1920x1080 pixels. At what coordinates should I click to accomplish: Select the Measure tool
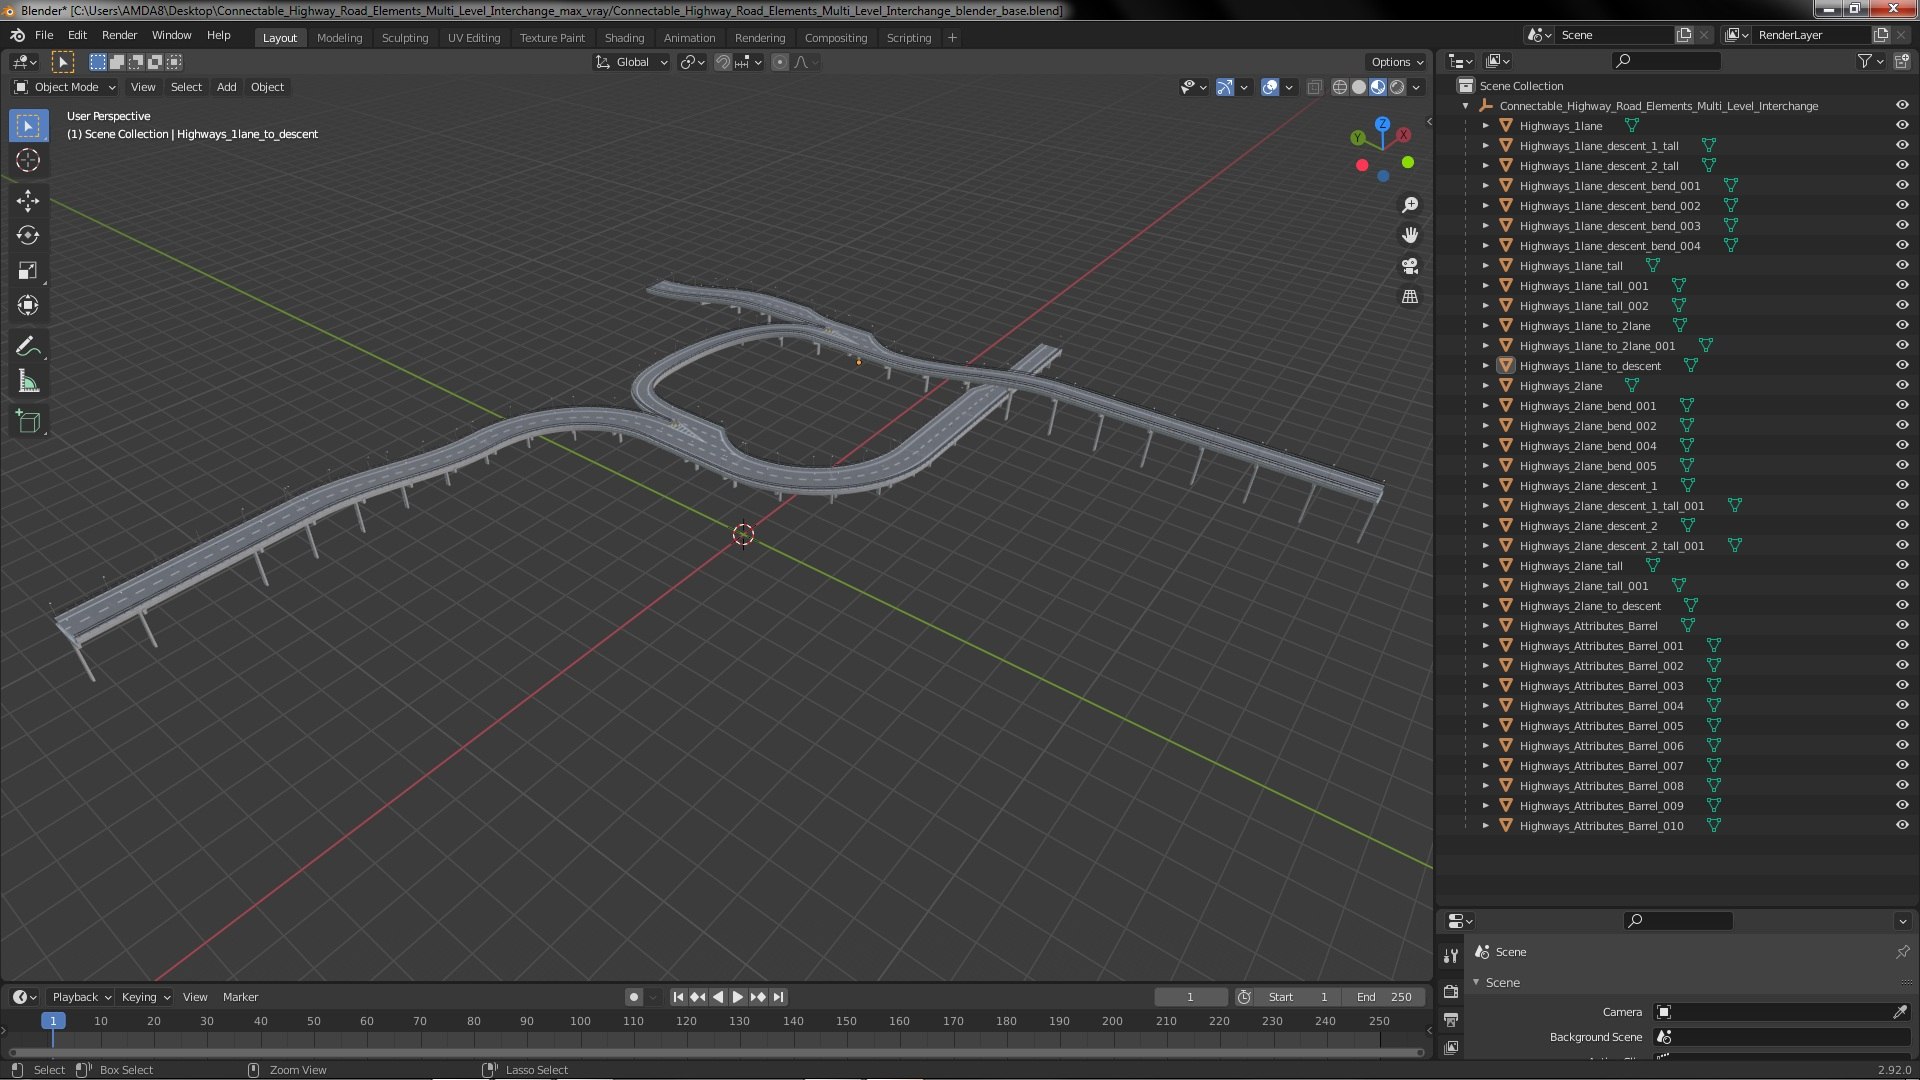[x=28, y=382]
